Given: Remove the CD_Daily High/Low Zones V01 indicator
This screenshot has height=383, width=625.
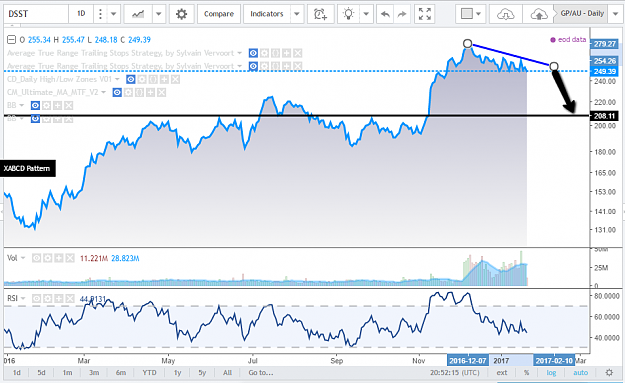Looking at the screenshot, I should pos(175,79).
